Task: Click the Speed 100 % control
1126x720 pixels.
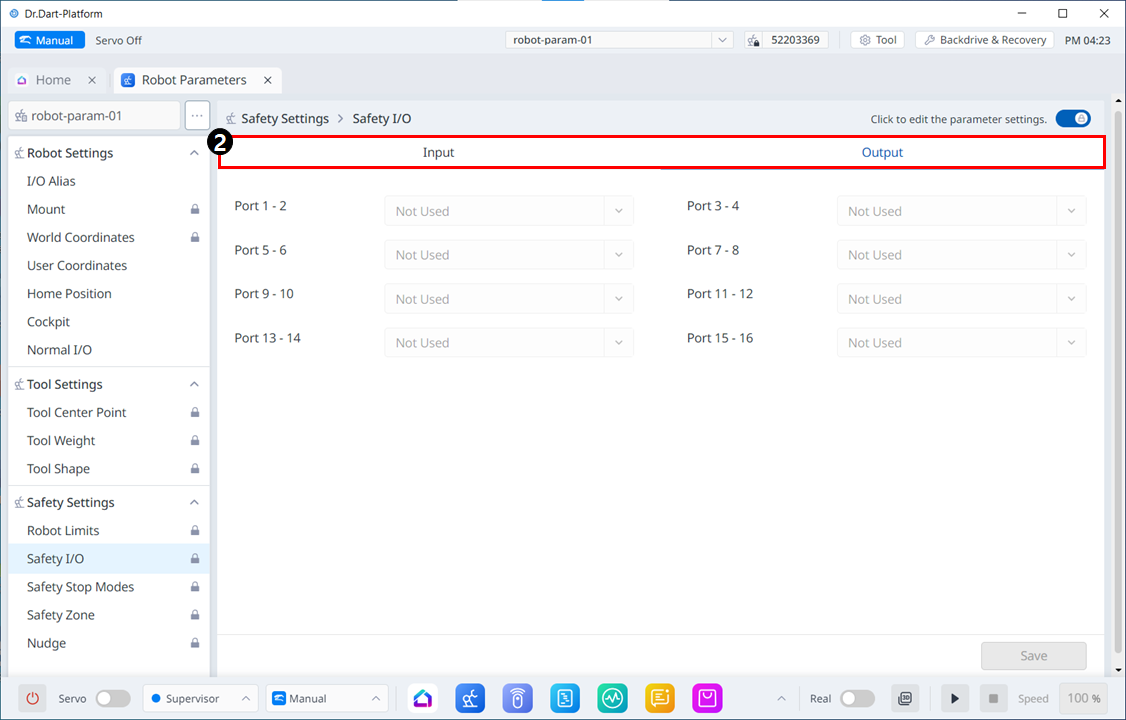Action: pyautogui.click(x=1083, y=698)
